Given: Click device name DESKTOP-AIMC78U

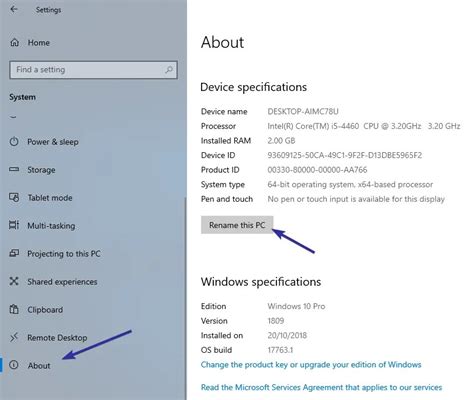Looking at the screenshot, I should 303,111.
